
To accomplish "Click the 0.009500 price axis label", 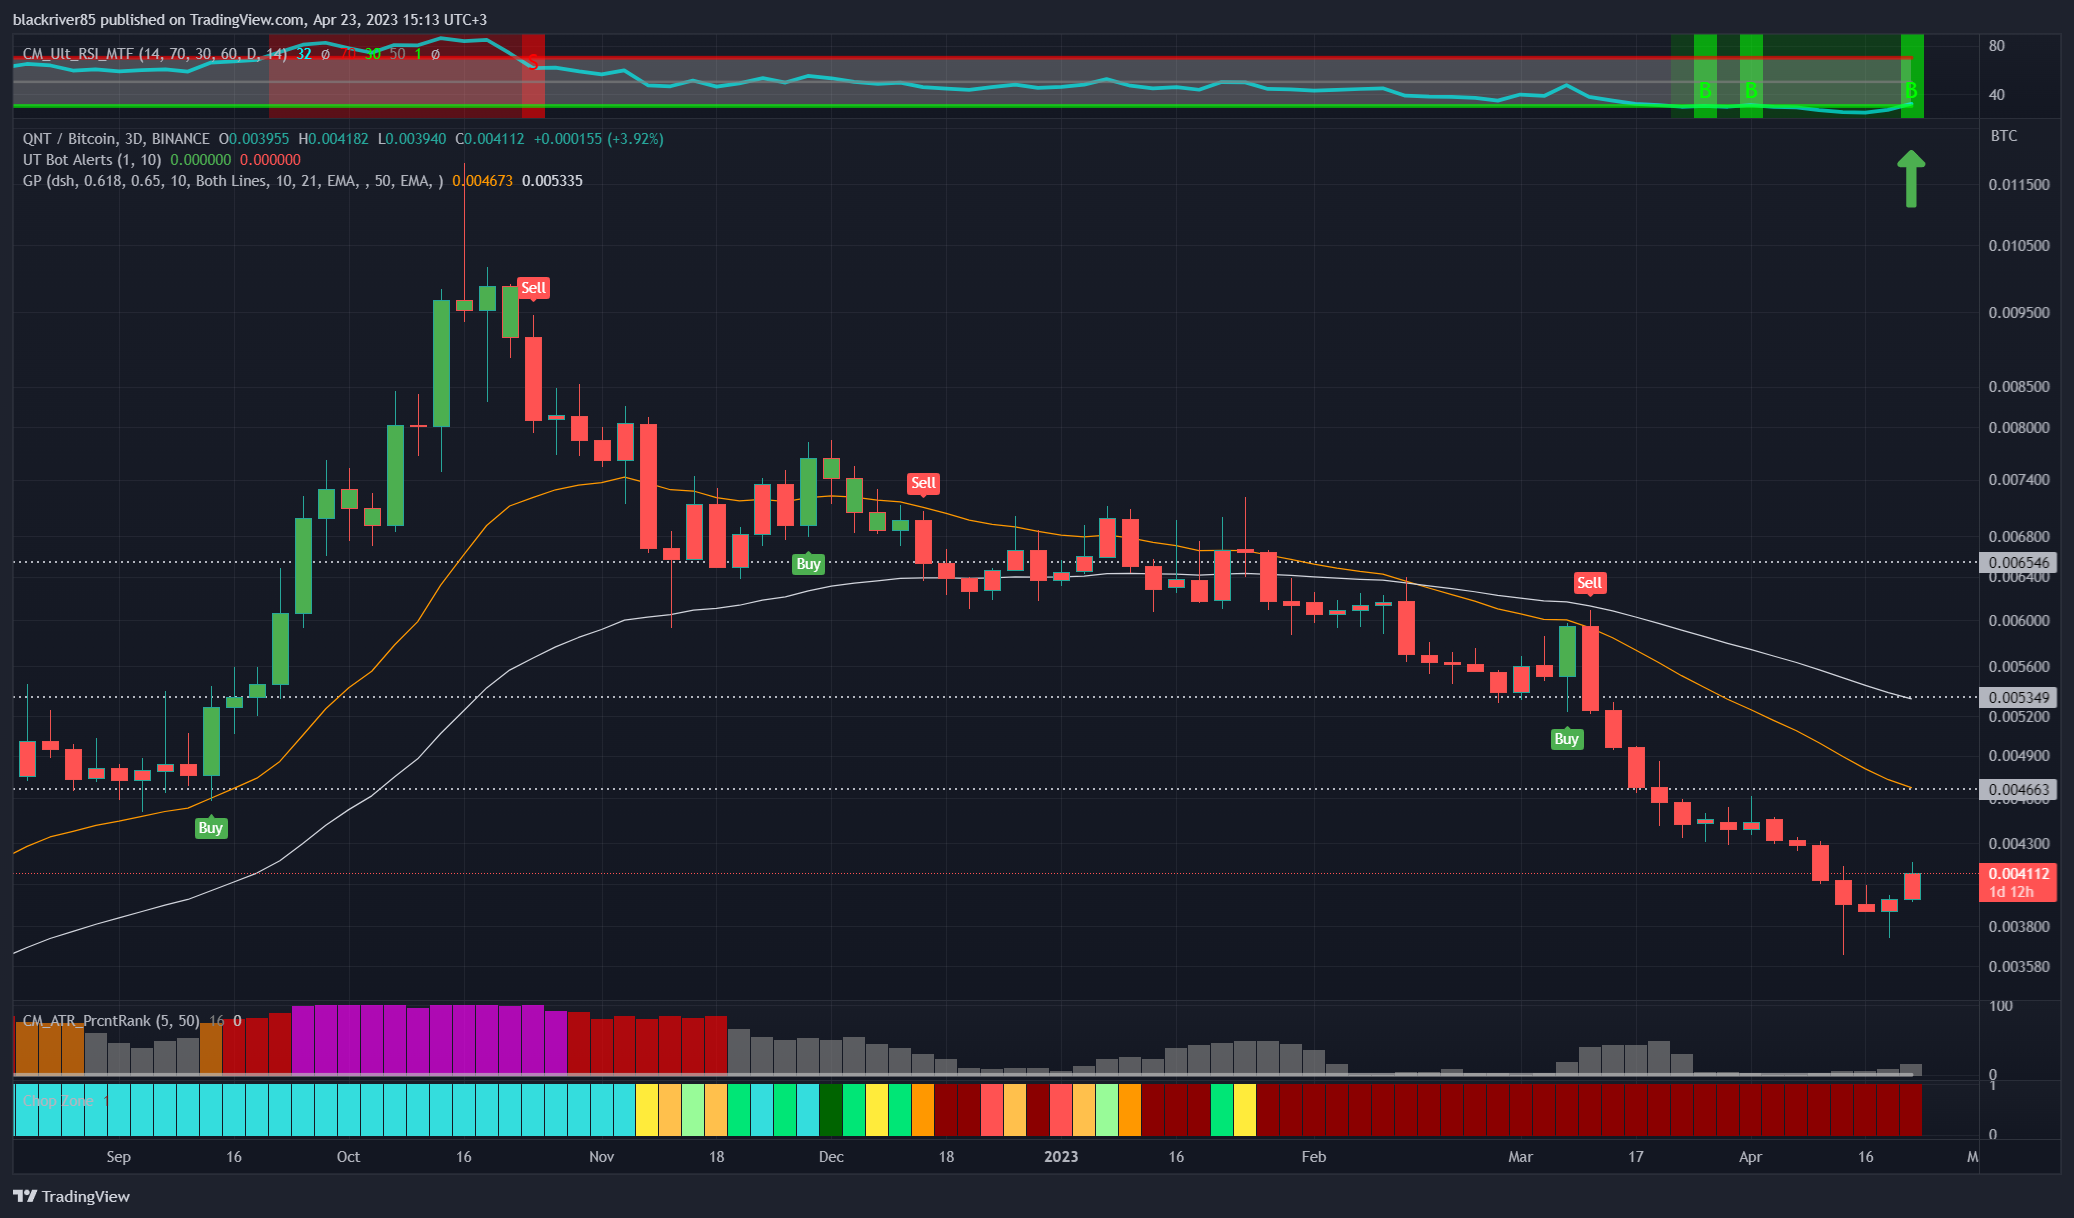I will [x=2019, y=313].
